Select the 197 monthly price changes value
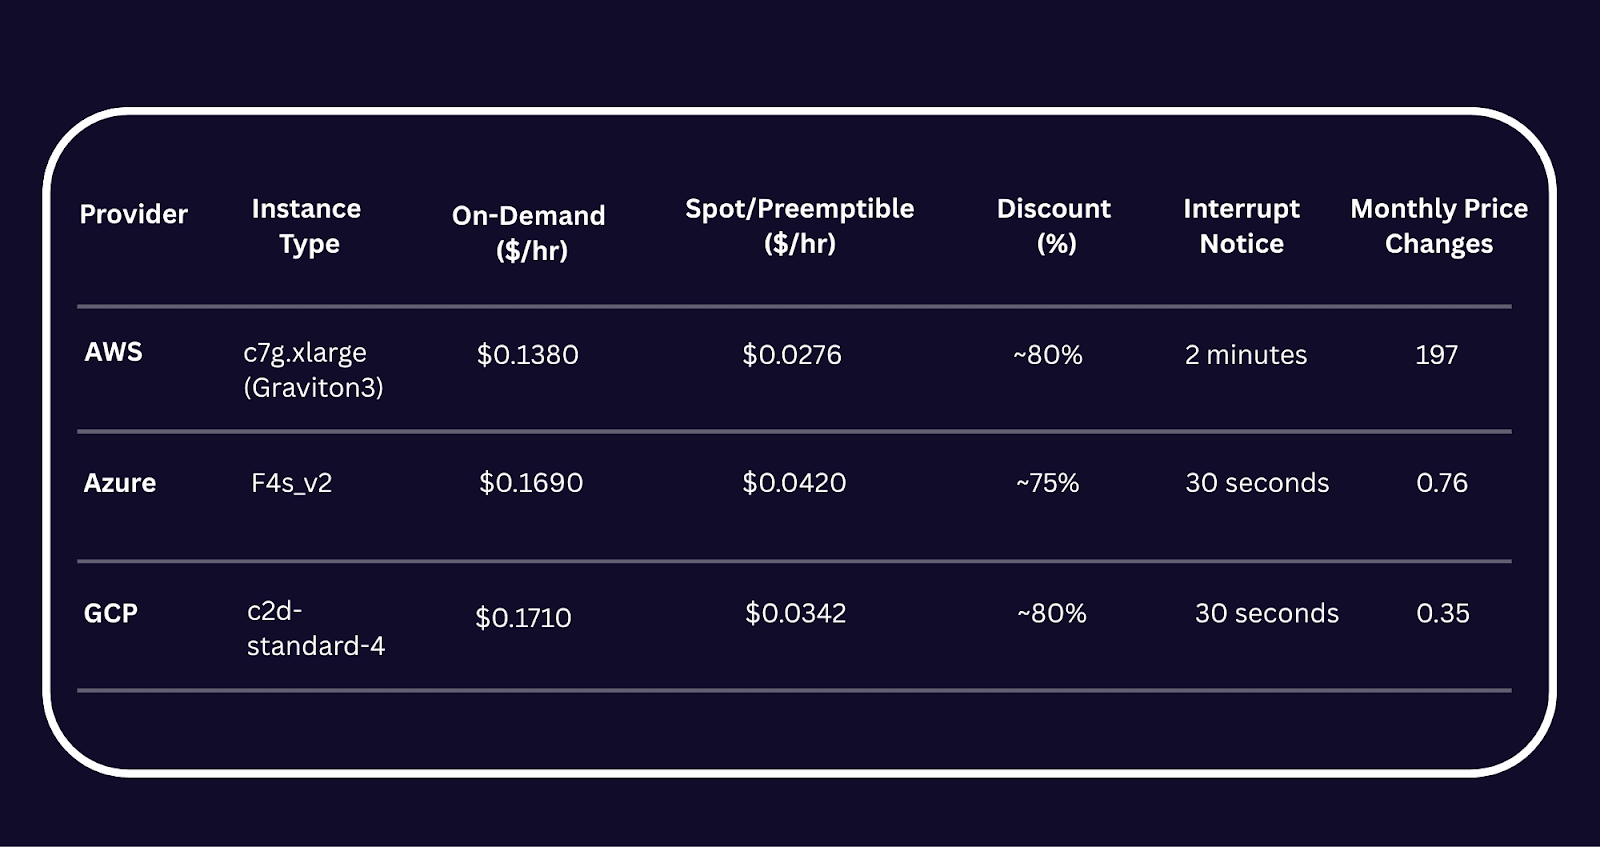Image resolution: width=1600 pixels, height=847 pixels. 1436,355
